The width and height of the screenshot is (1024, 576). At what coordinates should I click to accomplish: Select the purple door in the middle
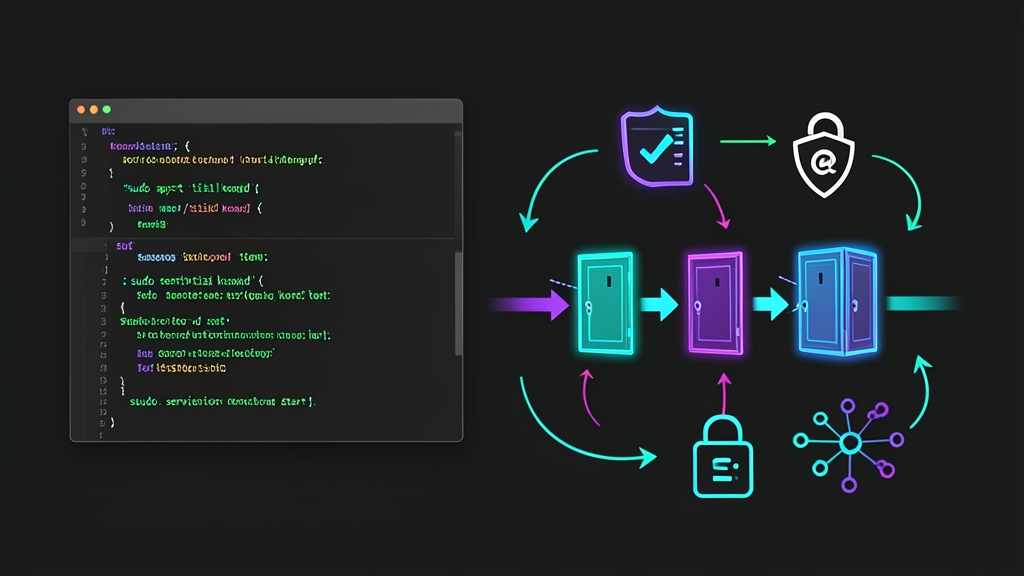pos(716,303)
